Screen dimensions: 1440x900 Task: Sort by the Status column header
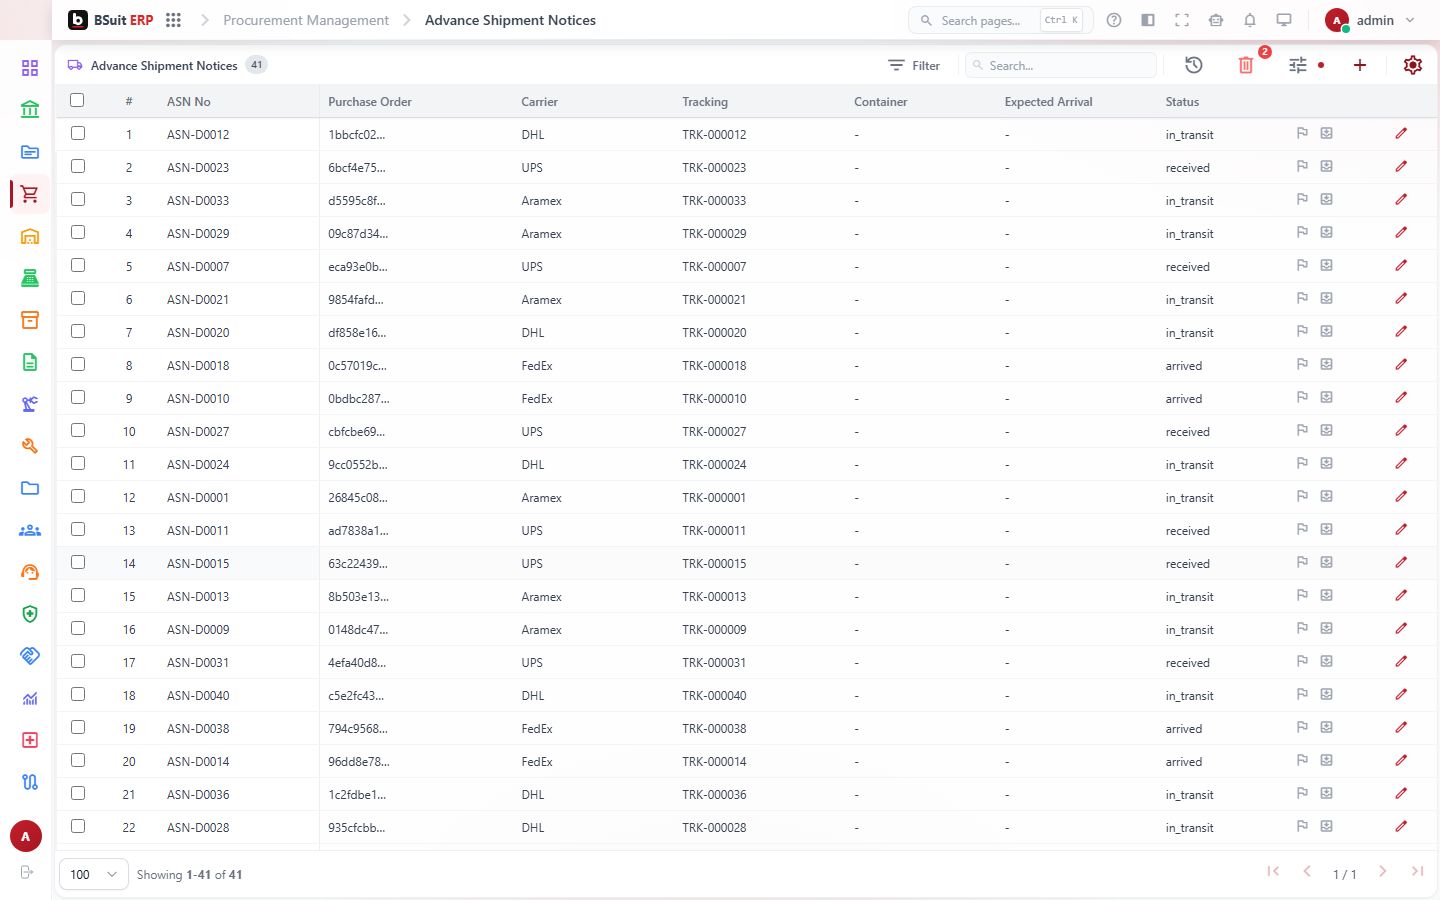[1182, 102]
